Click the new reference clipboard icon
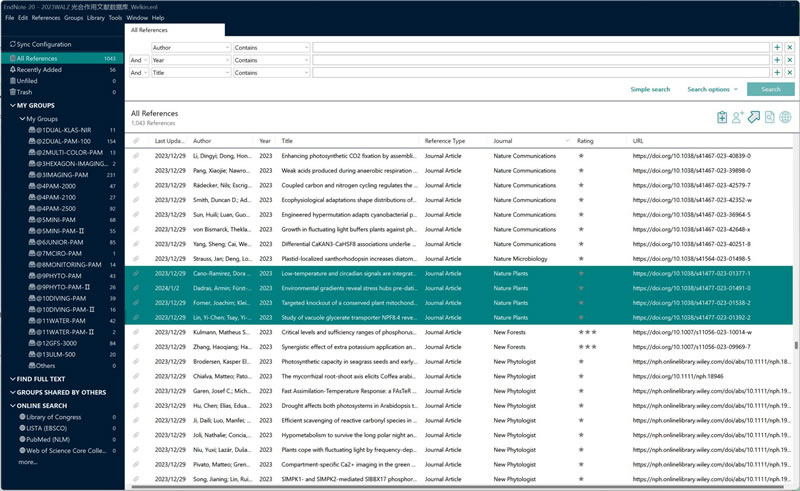 (x=722, y=118)
